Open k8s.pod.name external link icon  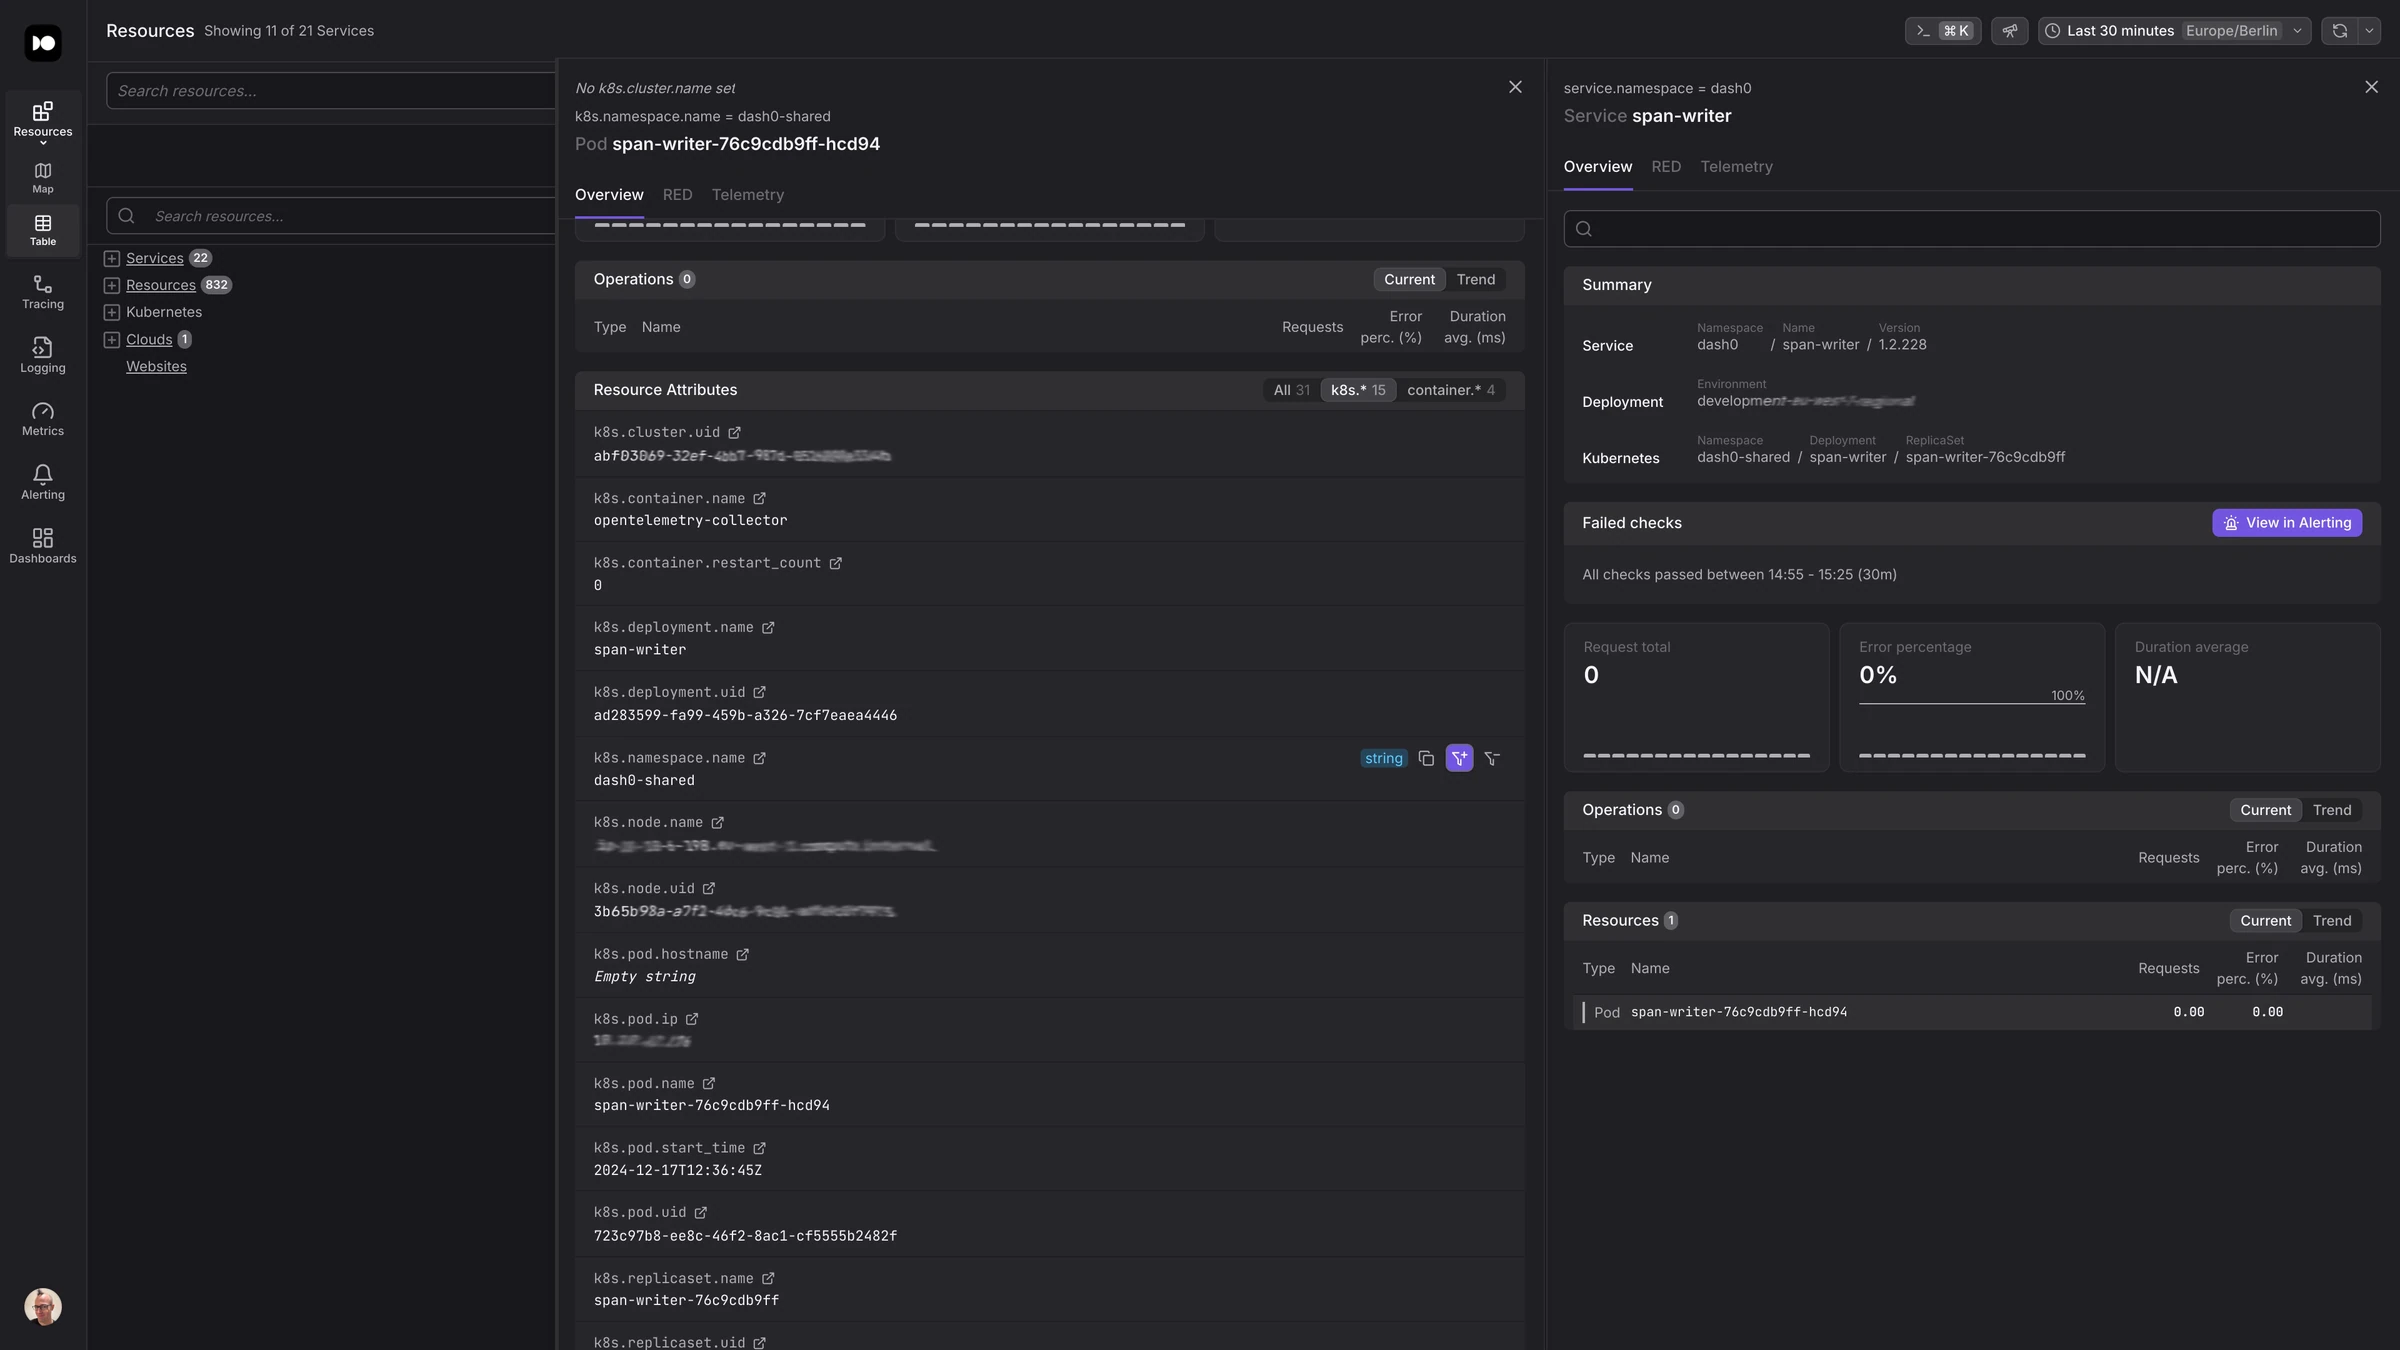pos(709,1084)
